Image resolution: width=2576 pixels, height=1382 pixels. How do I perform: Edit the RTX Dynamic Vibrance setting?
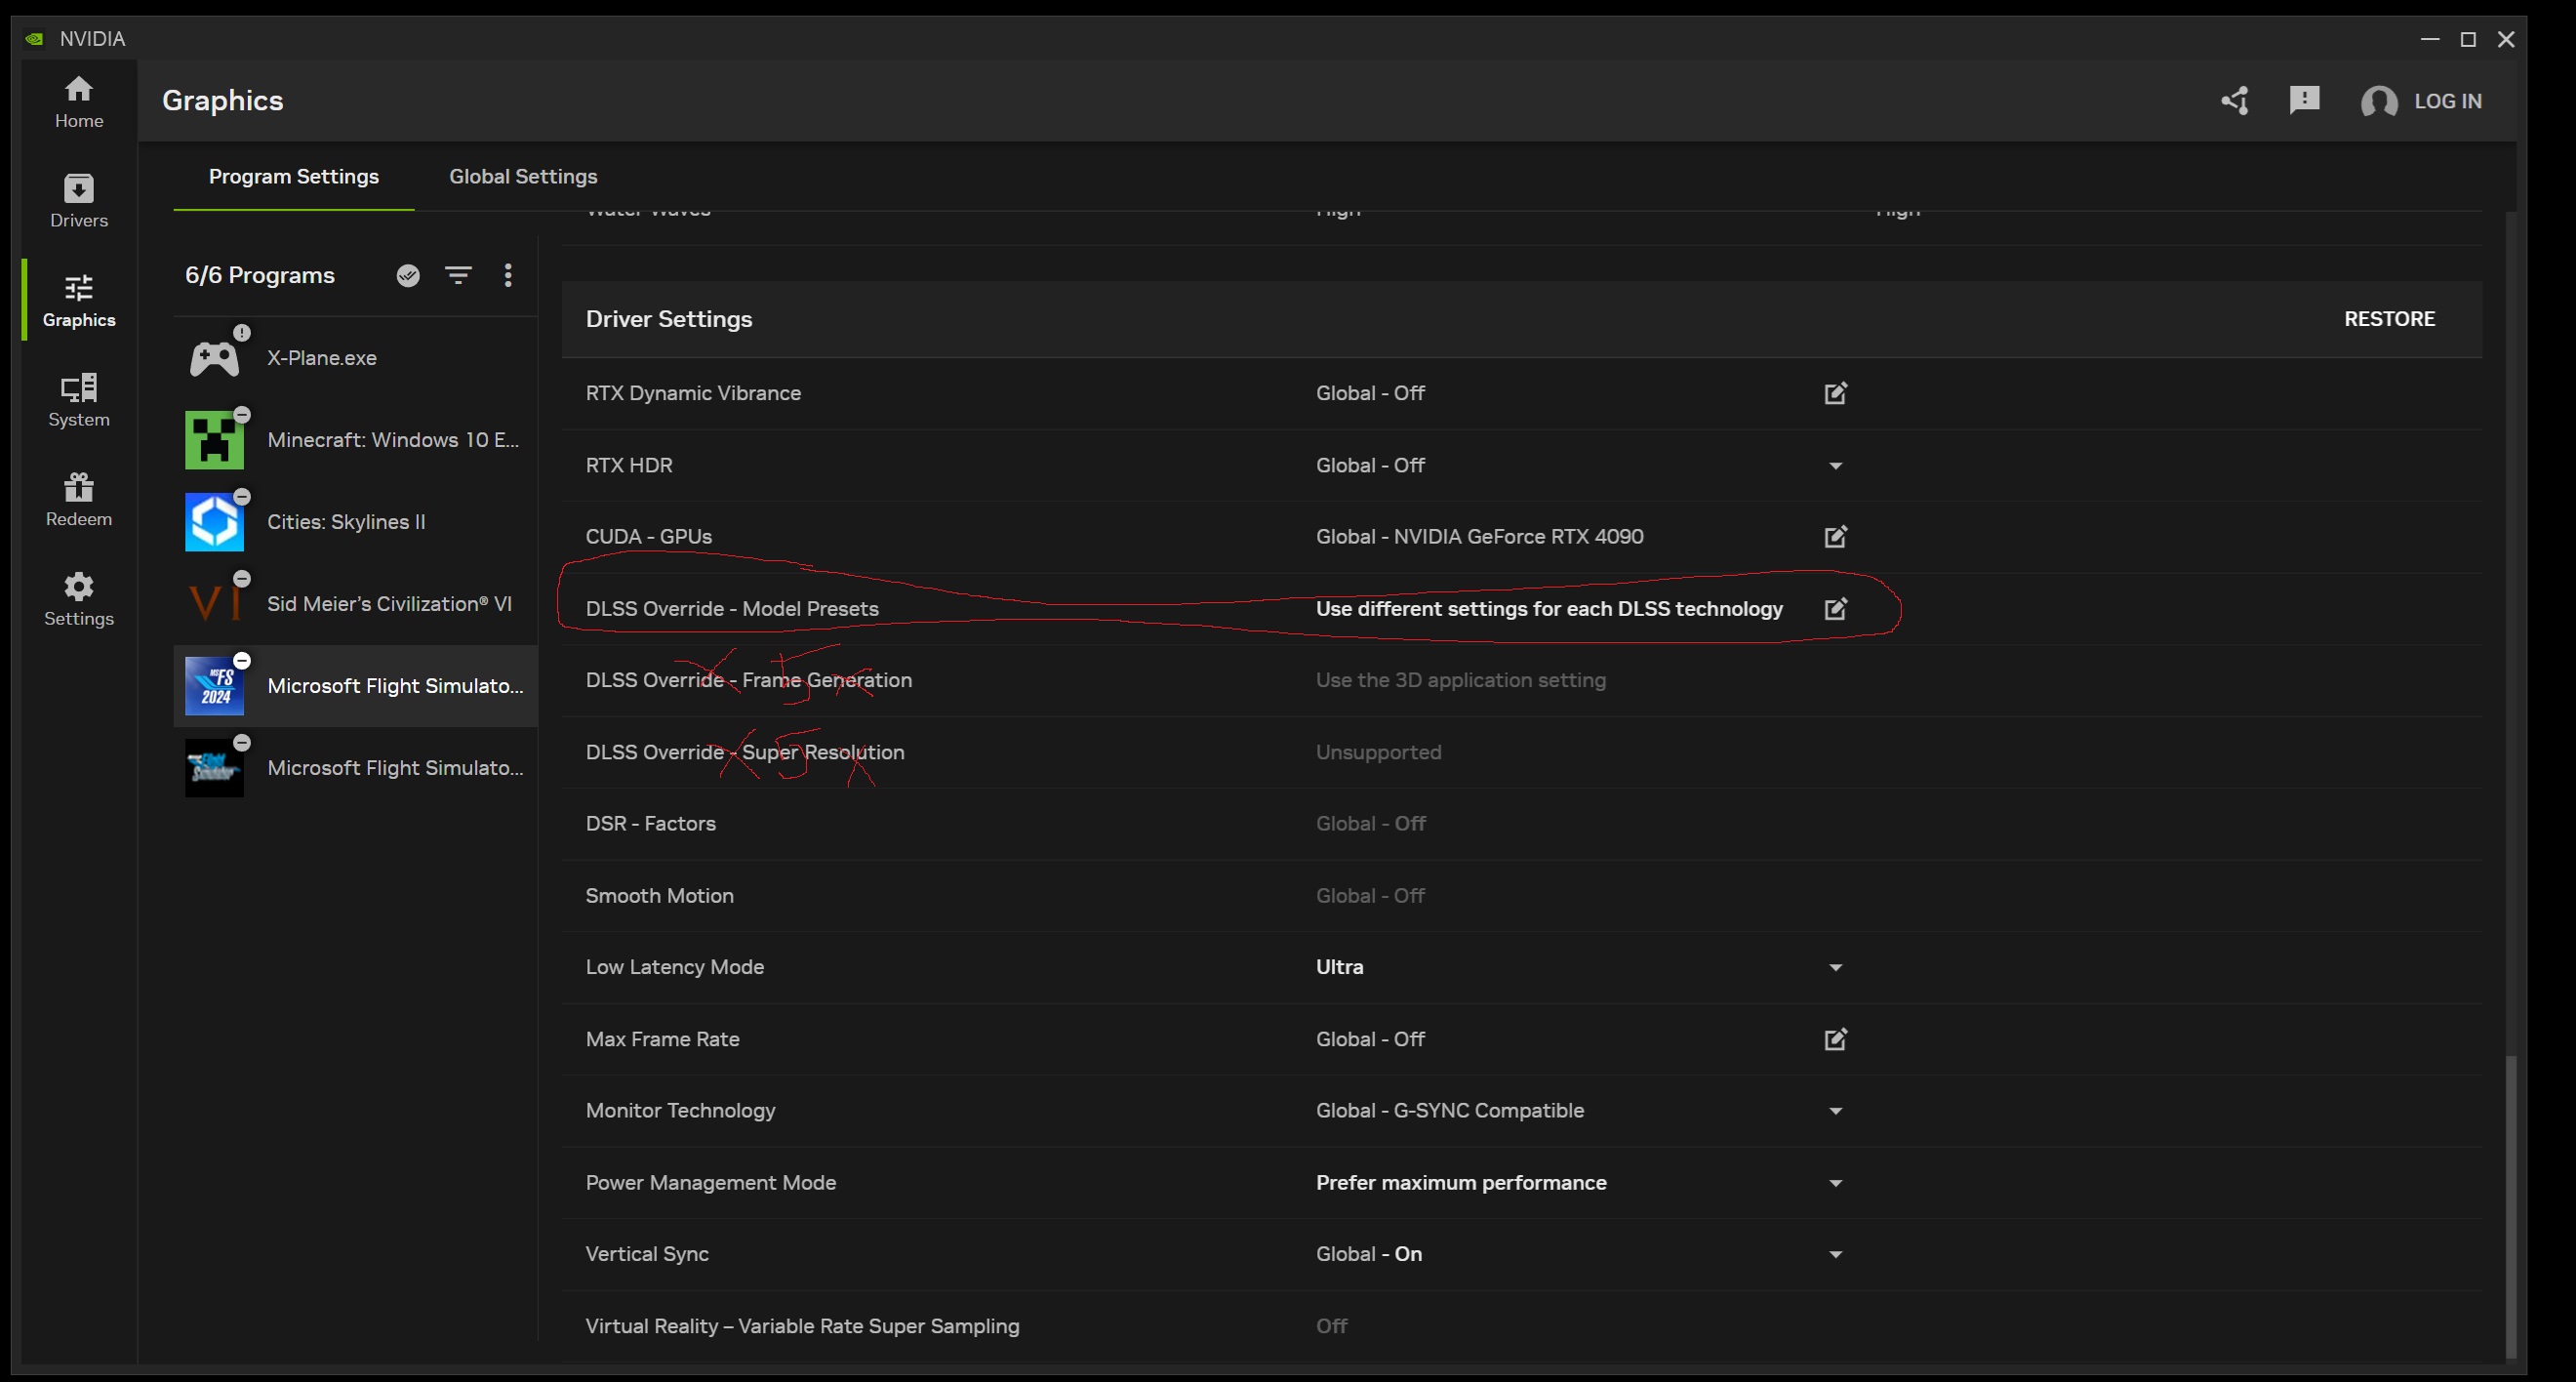click(x=1835, y=393)
